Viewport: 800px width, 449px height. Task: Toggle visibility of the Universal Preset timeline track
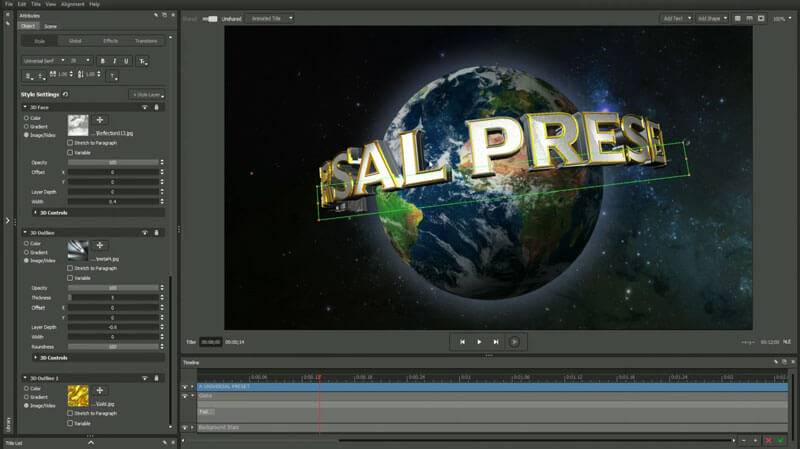(185, 387)
